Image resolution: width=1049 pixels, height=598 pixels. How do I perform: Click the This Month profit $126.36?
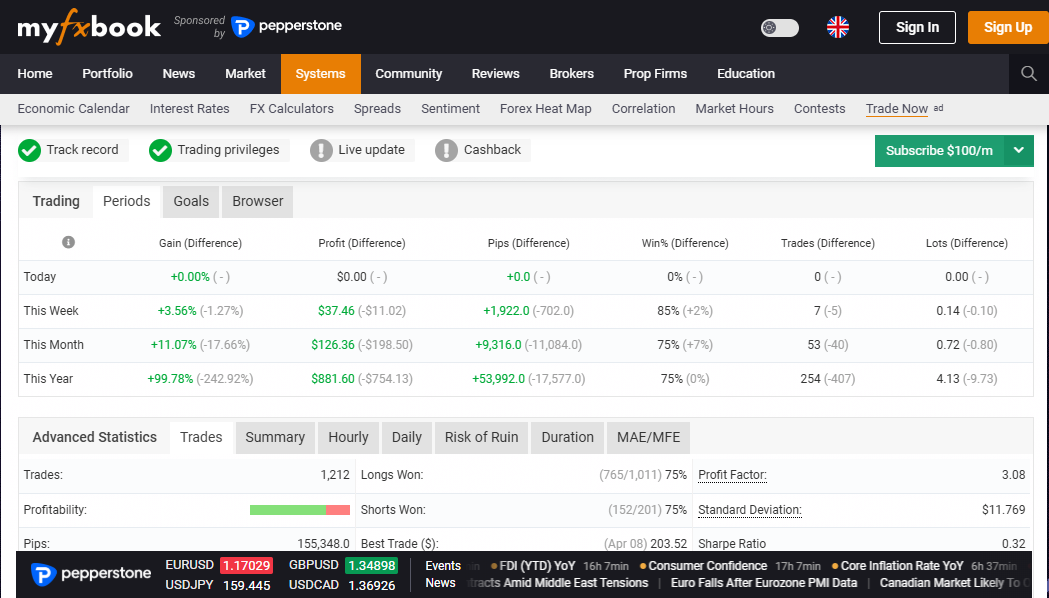point(333,345)
